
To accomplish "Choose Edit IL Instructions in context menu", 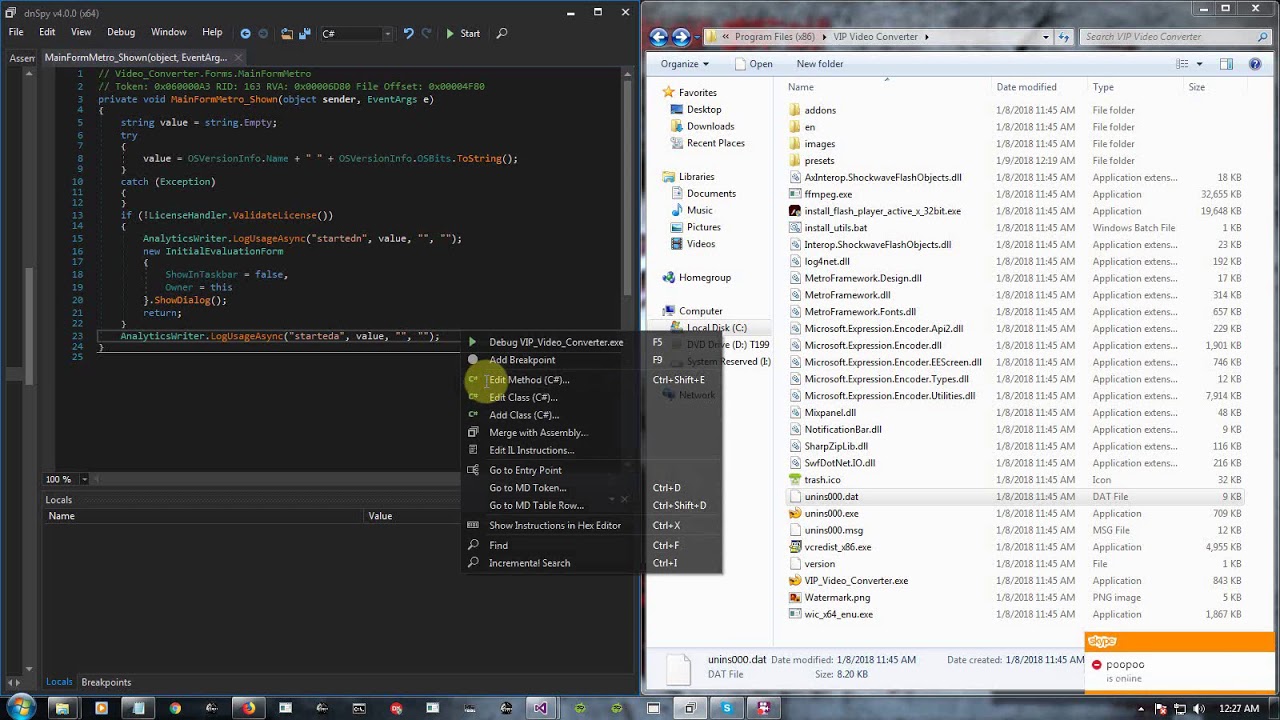I will click(531, 450).
